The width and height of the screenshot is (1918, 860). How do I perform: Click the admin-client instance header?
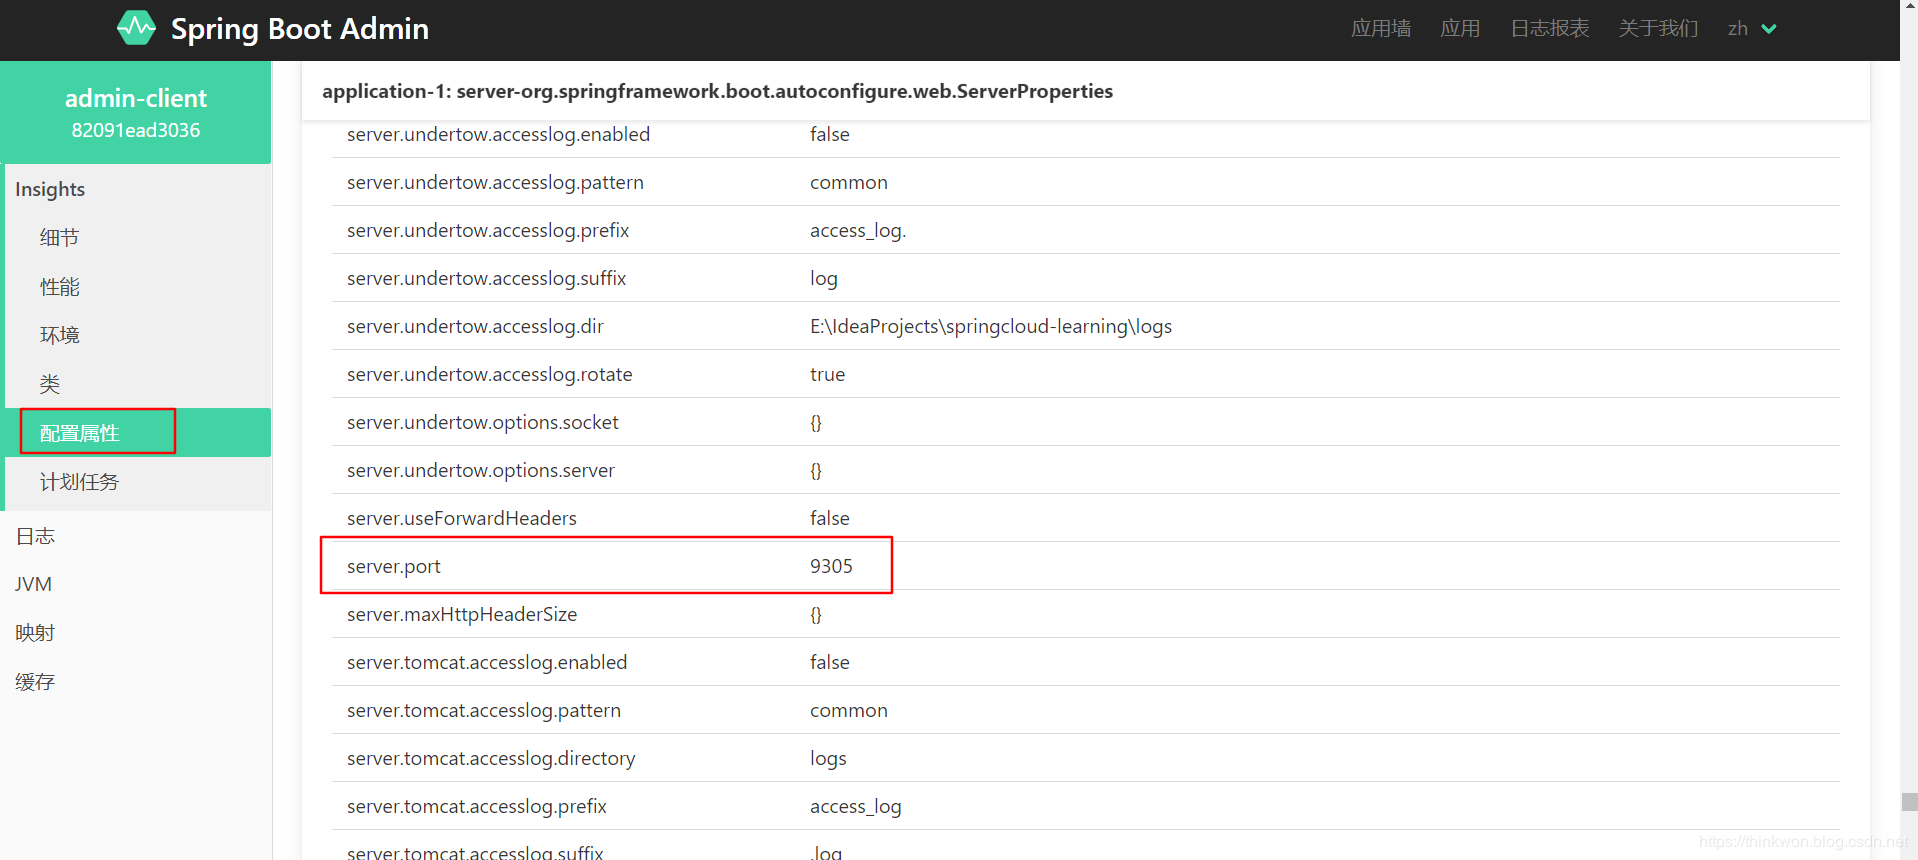coord(136,112)
